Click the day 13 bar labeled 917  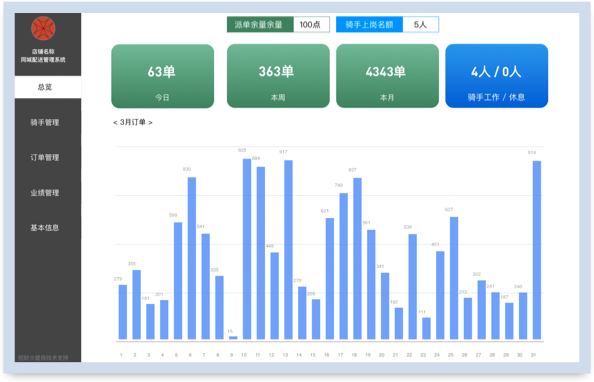coord(288,250)
